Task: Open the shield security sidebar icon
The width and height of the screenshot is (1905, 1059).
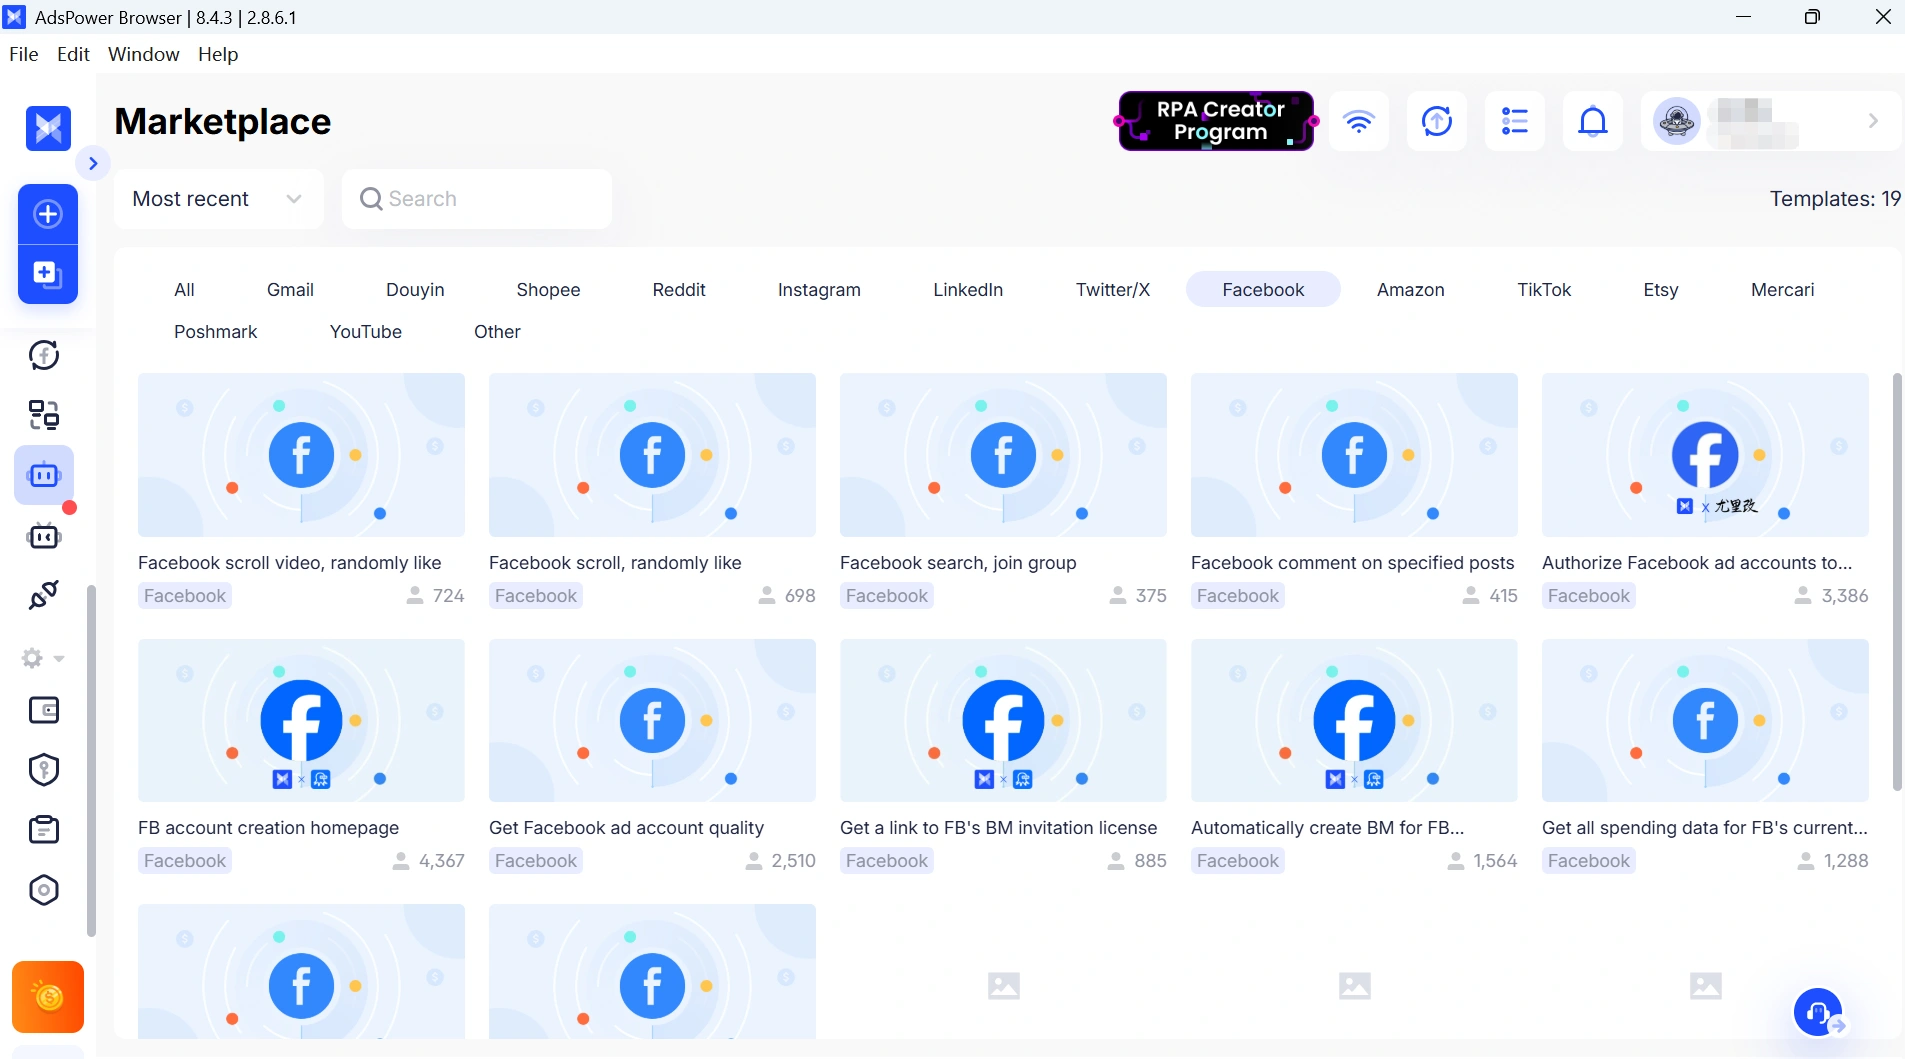Action: coord(44,770)
